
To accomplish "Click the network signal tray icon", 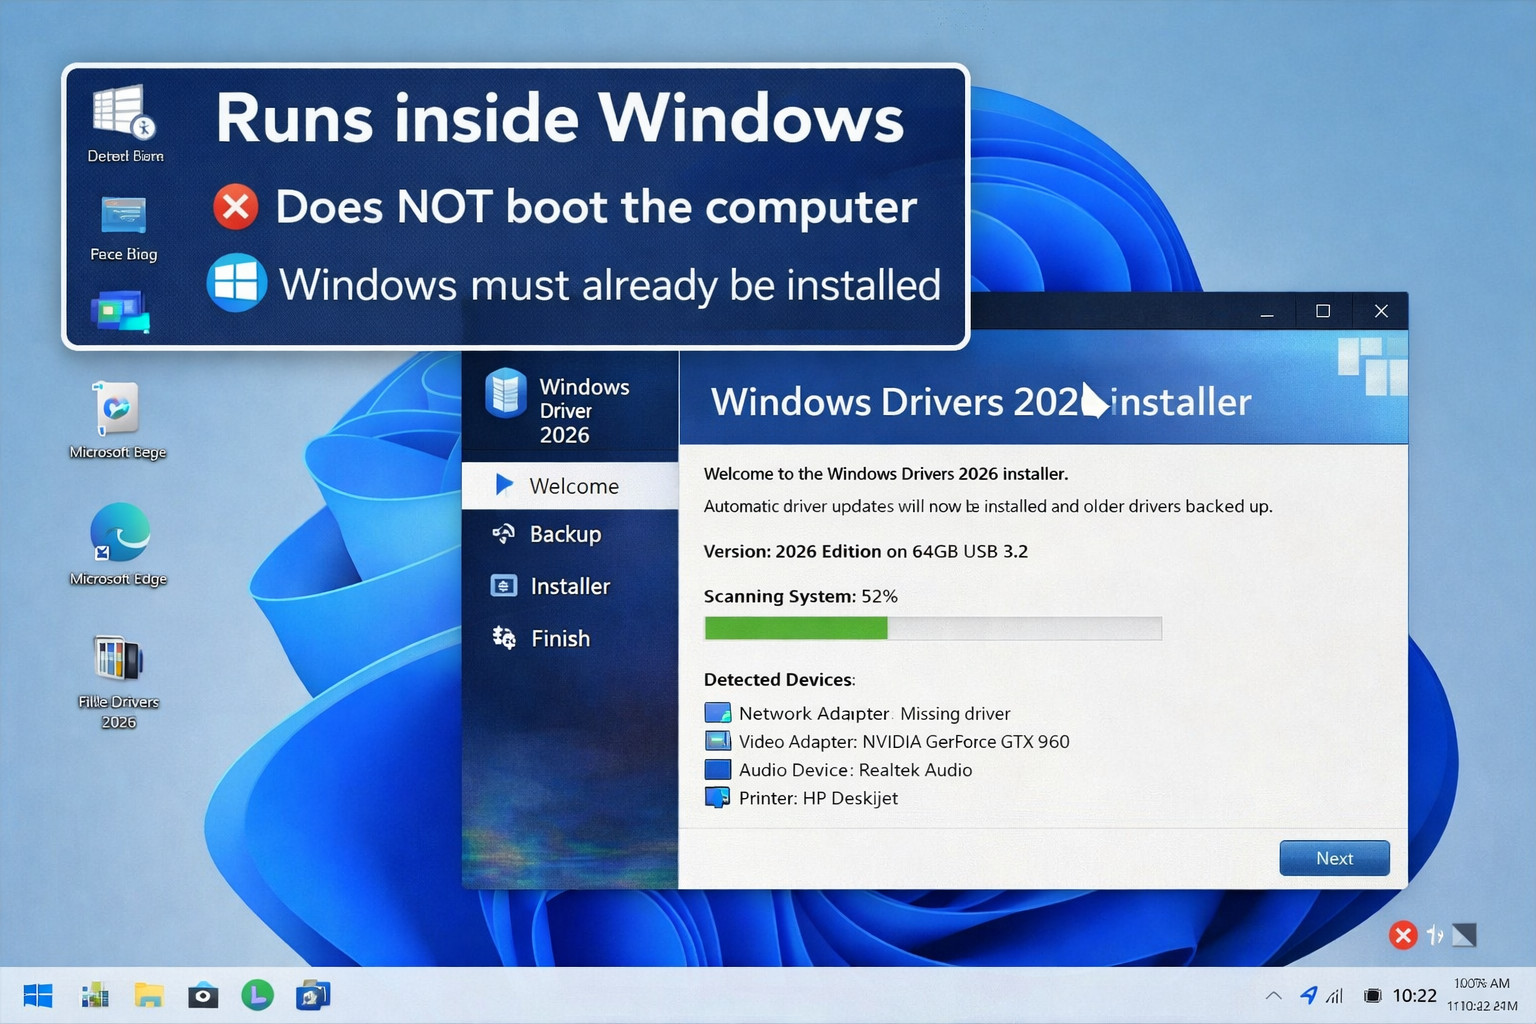I will pos(1335,996).
